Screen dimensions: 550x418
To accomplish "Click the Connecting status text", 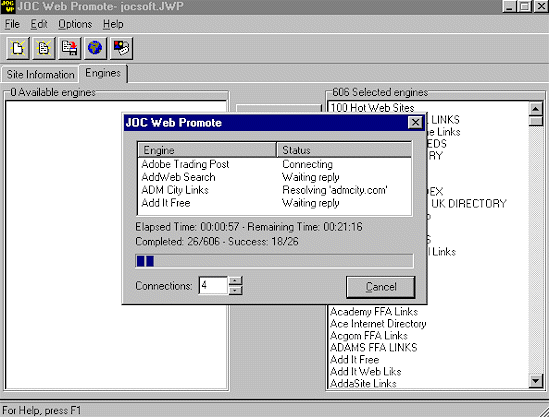I will pos(307,164).
